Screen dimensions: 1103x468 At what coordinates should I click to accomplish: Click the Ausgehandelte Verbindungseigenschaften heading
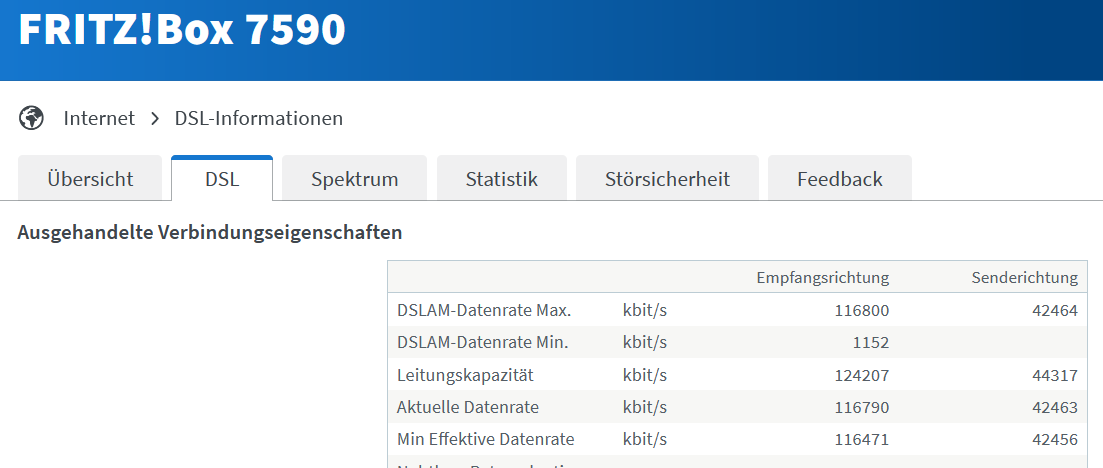[x=210, y=233]
